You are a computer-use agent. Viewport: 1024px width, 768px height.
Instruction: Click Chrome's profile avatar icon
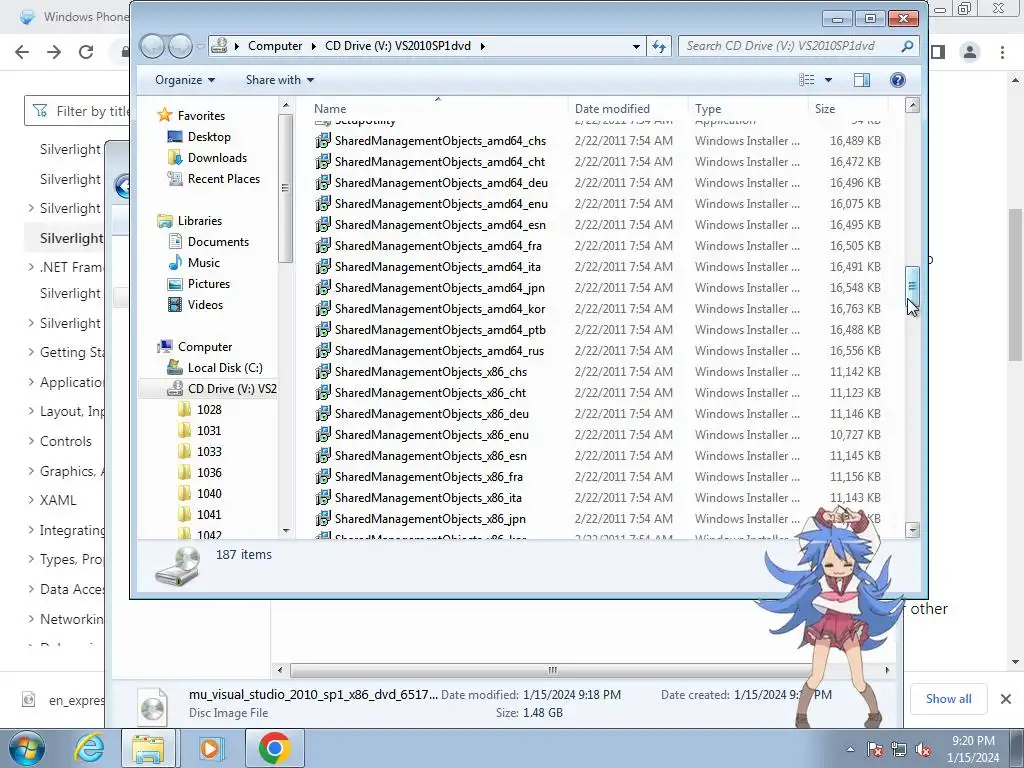(x=970, y=52)
